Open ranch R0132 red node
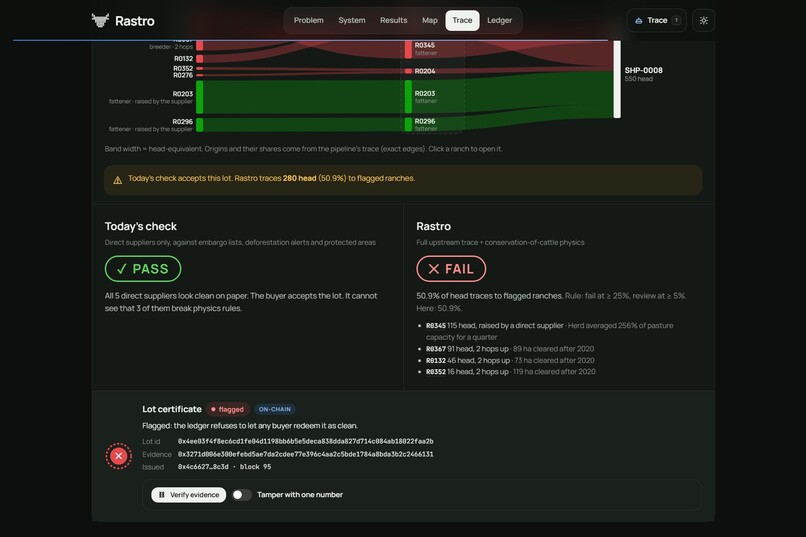The height and width of the screenshot is (537, 806). (x=199, y=59)
